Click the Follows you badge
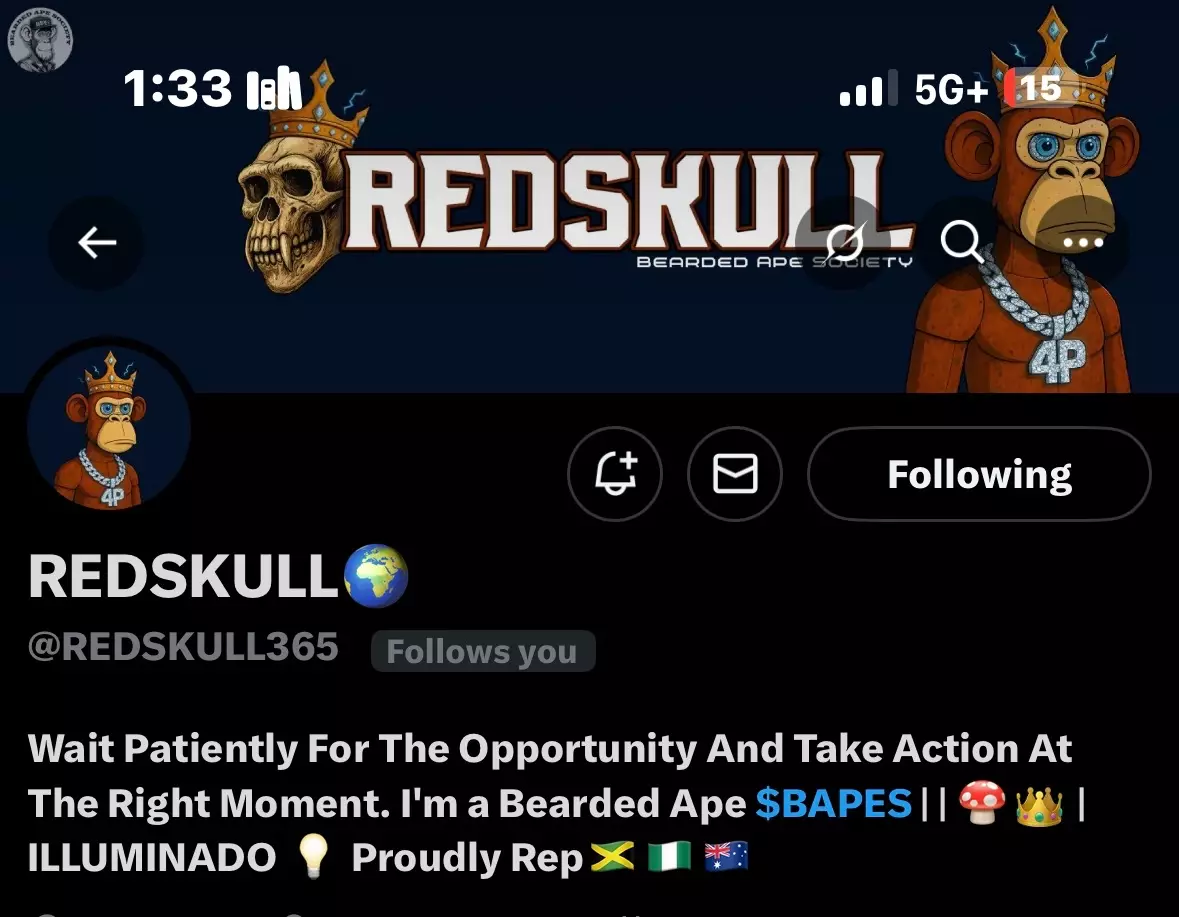This screenshot has width=1179, height=917. (483, 651)
